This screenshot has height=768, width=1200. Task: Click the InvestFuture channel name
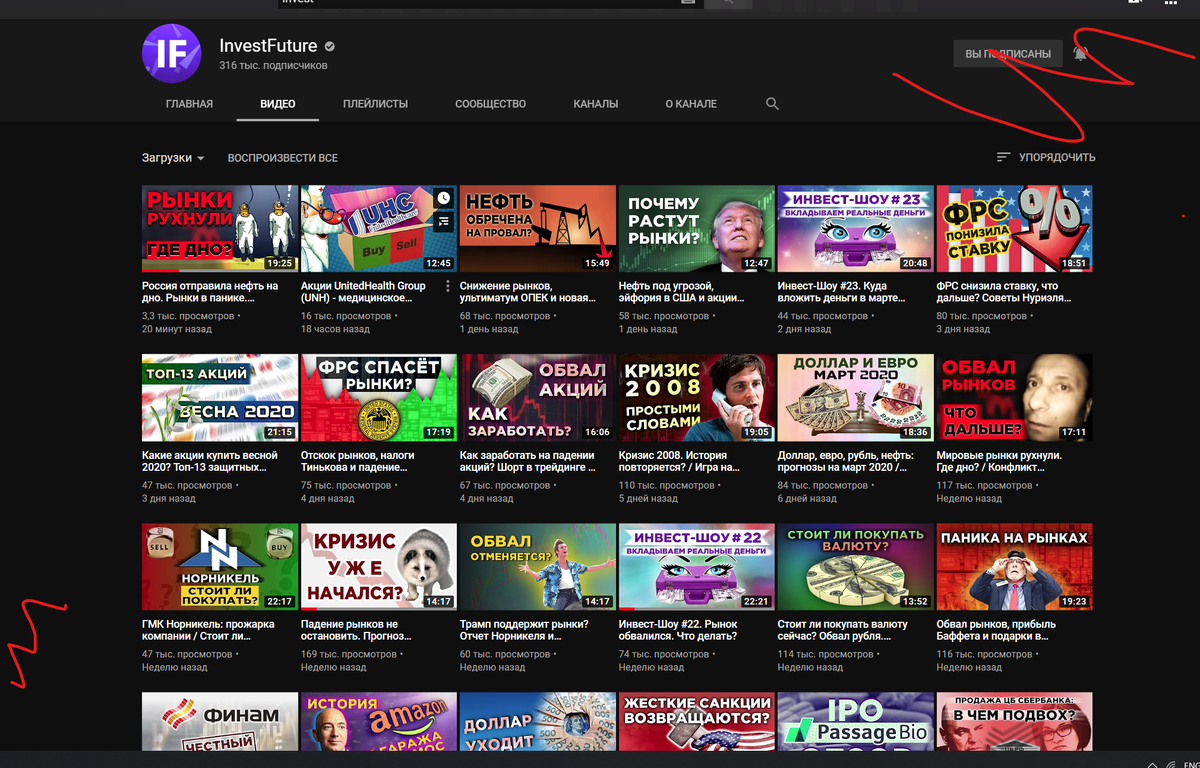click(x=268, y=46)
